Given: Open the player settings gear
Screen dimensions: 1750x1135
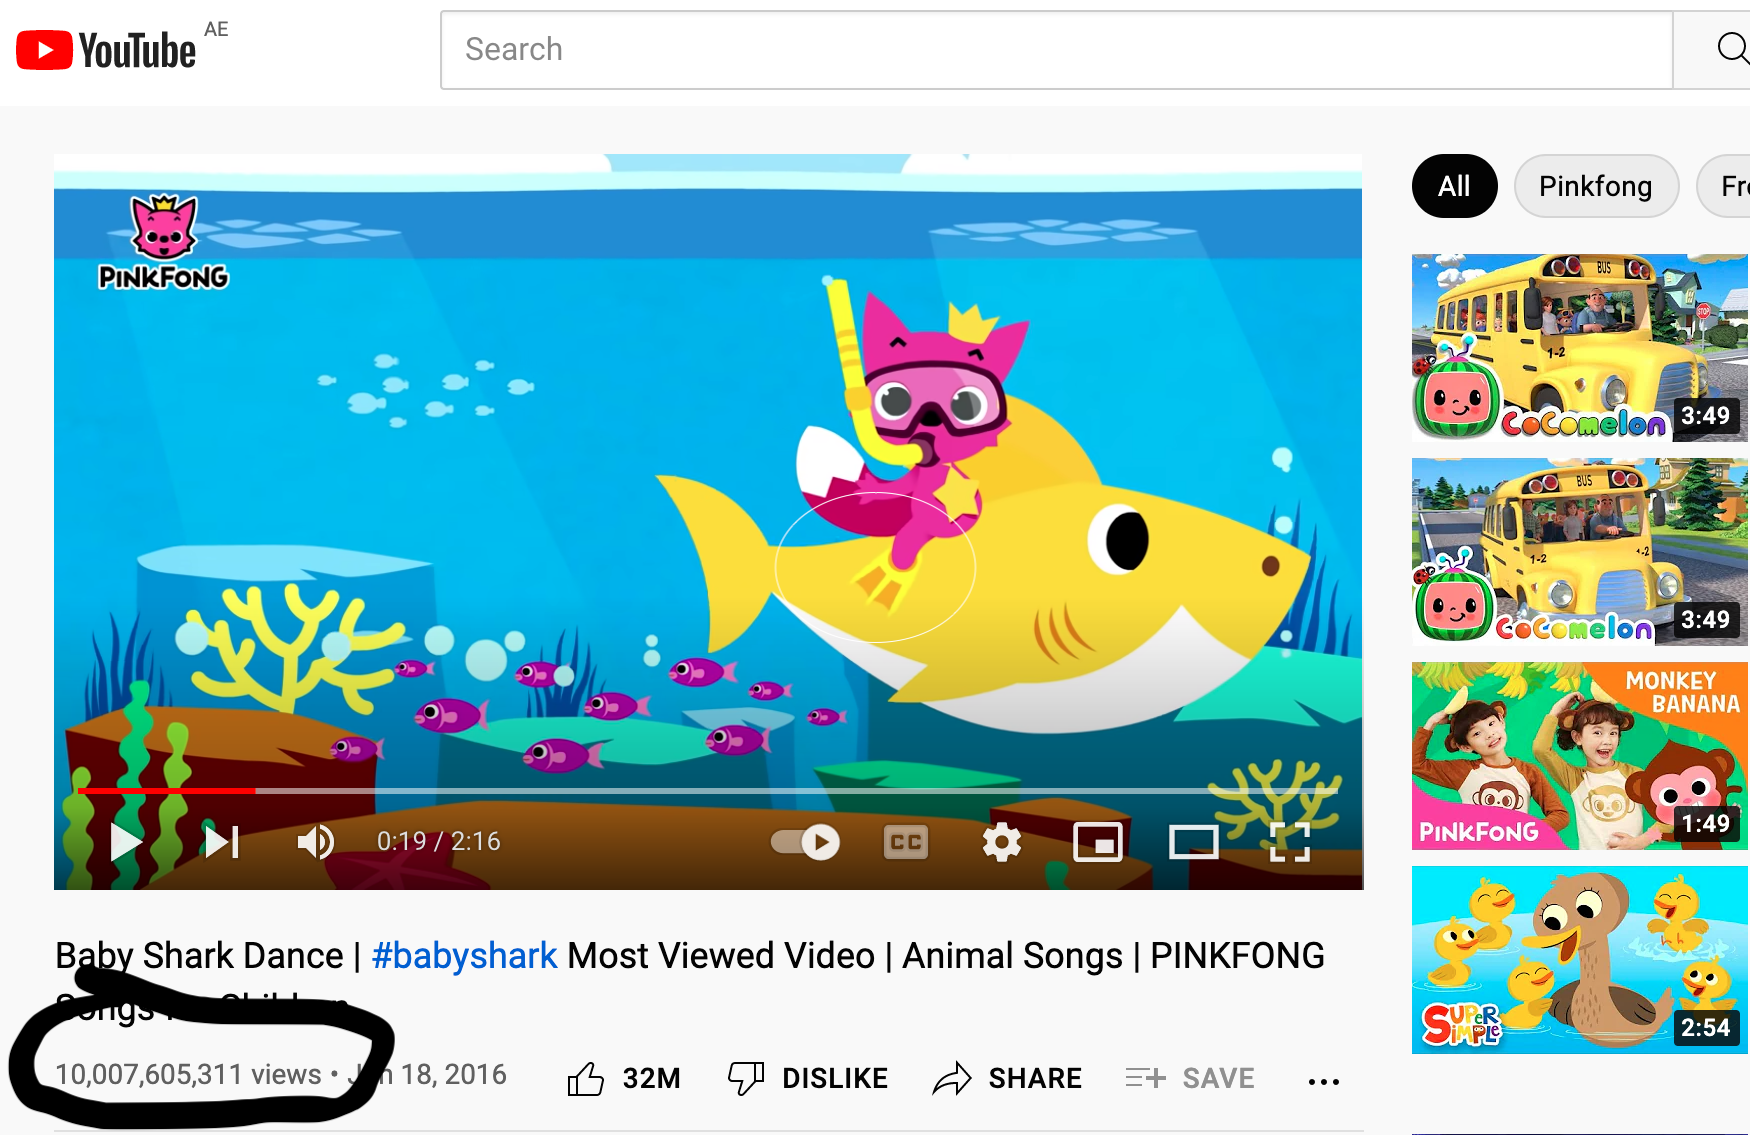Looking at the screenshot, I should (x=1002, y=842).
